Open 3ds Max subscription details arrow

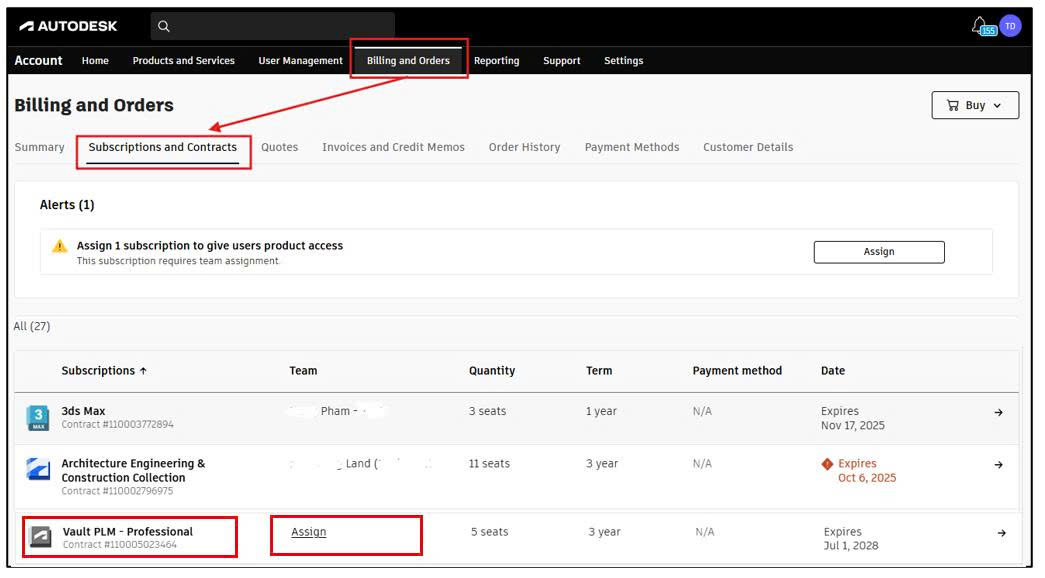998,413
